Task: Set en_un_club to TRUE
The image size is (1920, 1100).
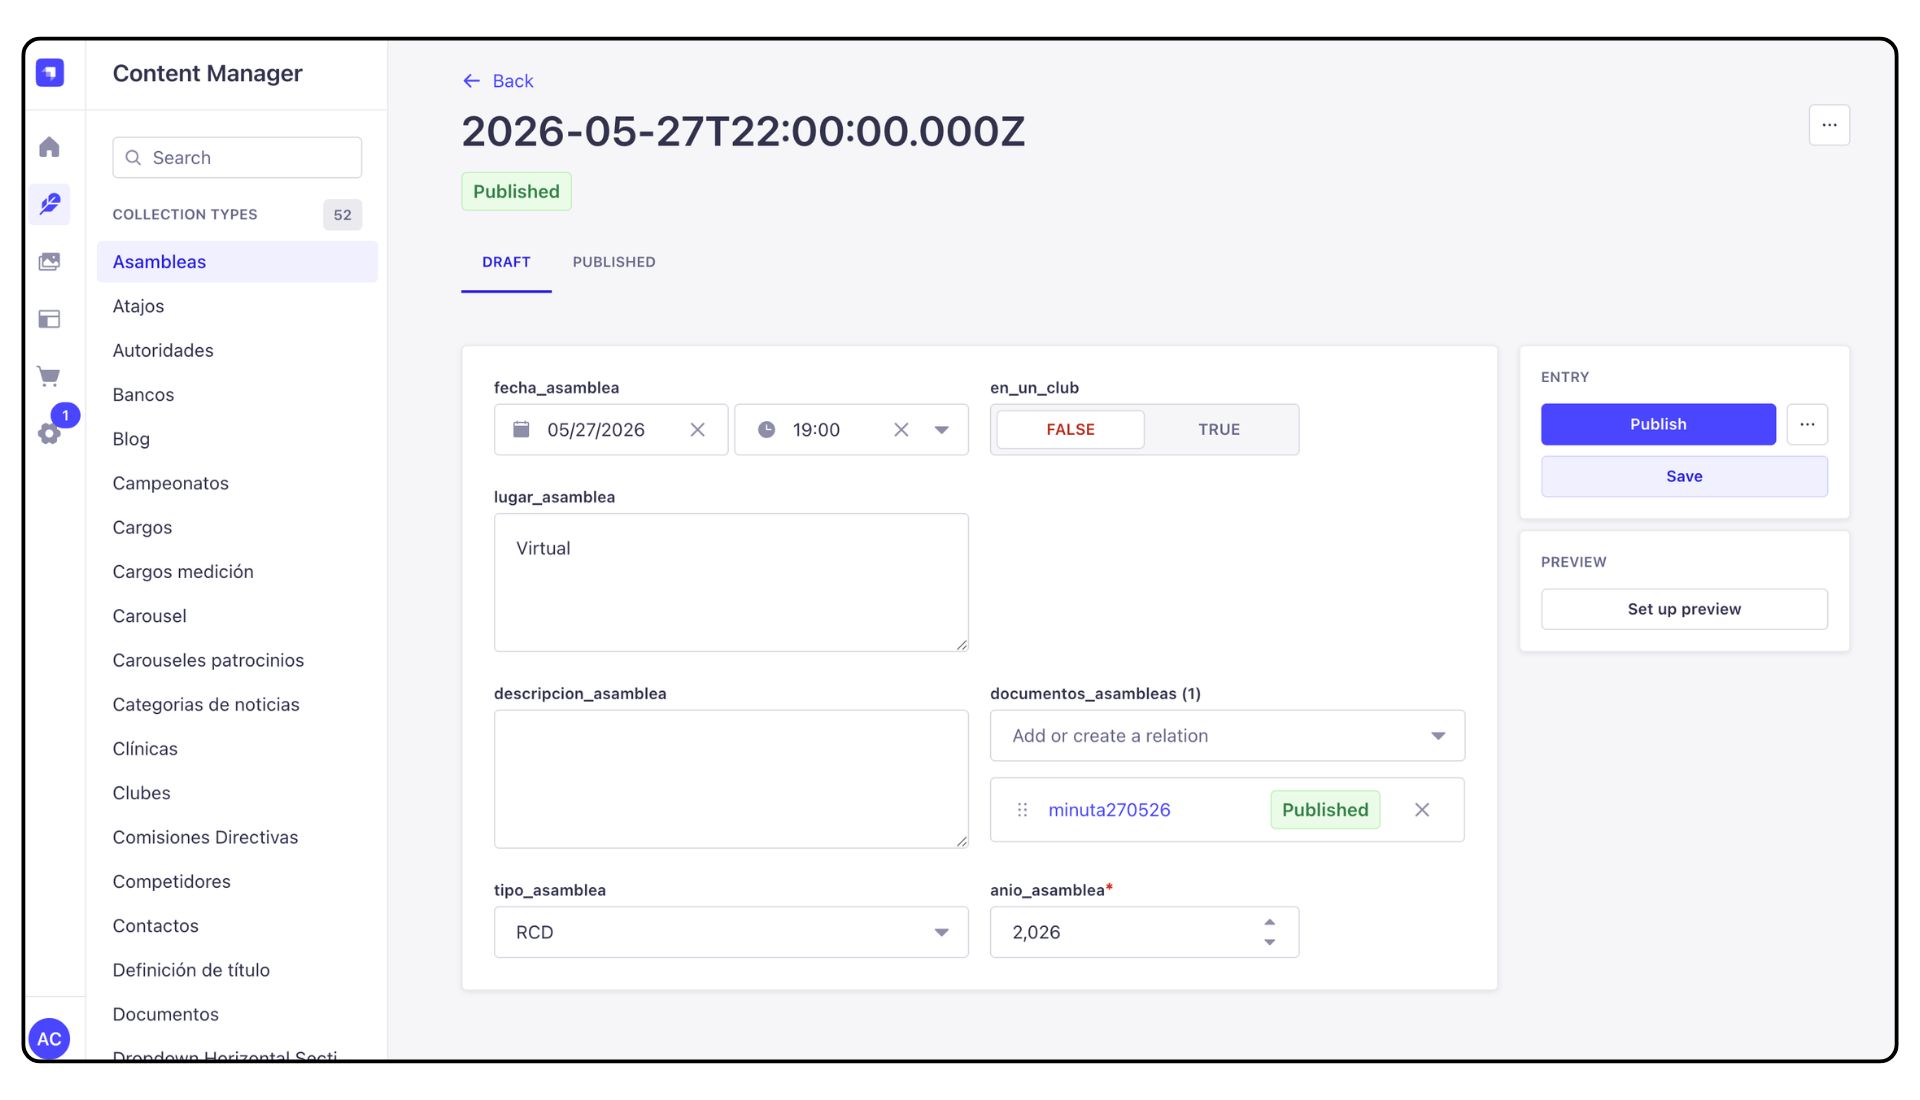Action: coord(1219,429)
